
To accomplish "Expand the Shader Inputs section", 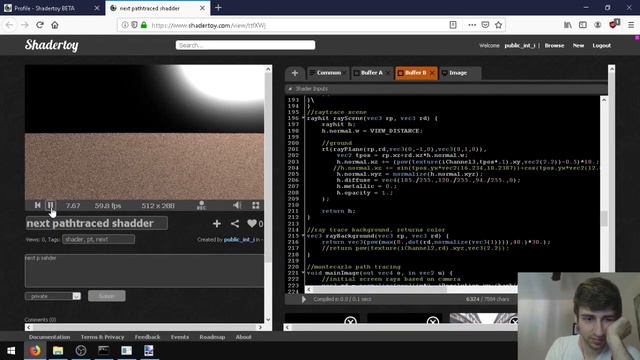I will 290,89.
